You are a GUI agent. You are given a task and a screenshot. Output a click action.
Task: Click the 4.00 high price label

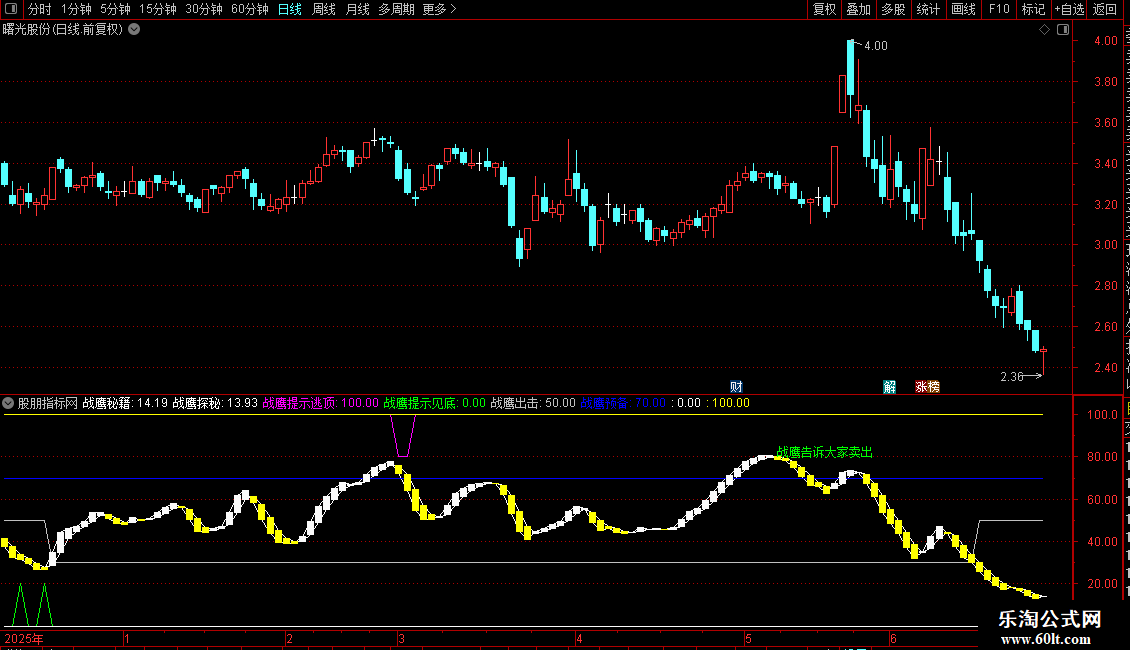(x=876, y=46)
